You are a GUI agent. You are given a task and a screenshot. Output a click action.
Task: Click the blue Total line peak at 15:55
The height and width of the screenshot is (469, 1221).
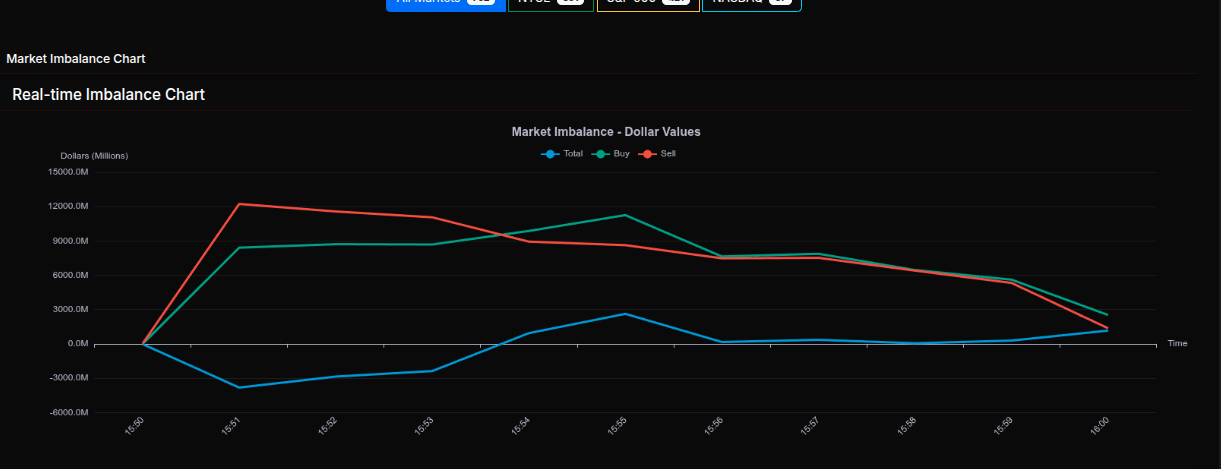[624, 314]
